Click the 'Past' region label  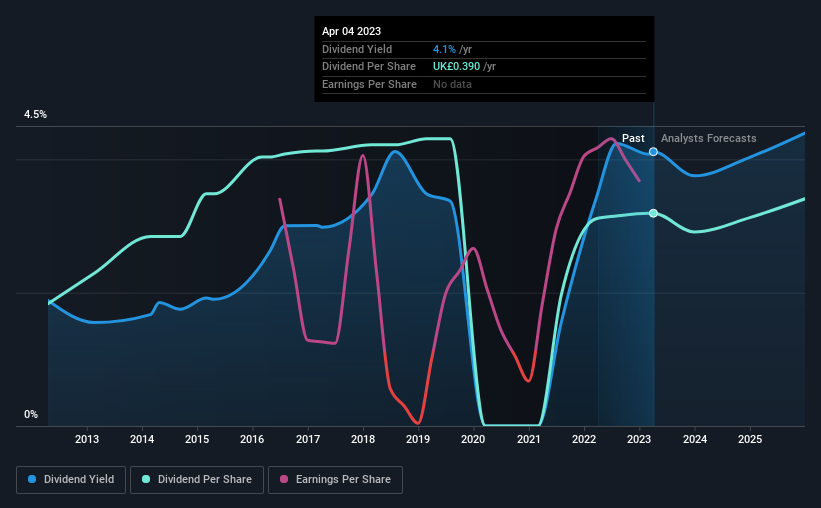[633, 138]
